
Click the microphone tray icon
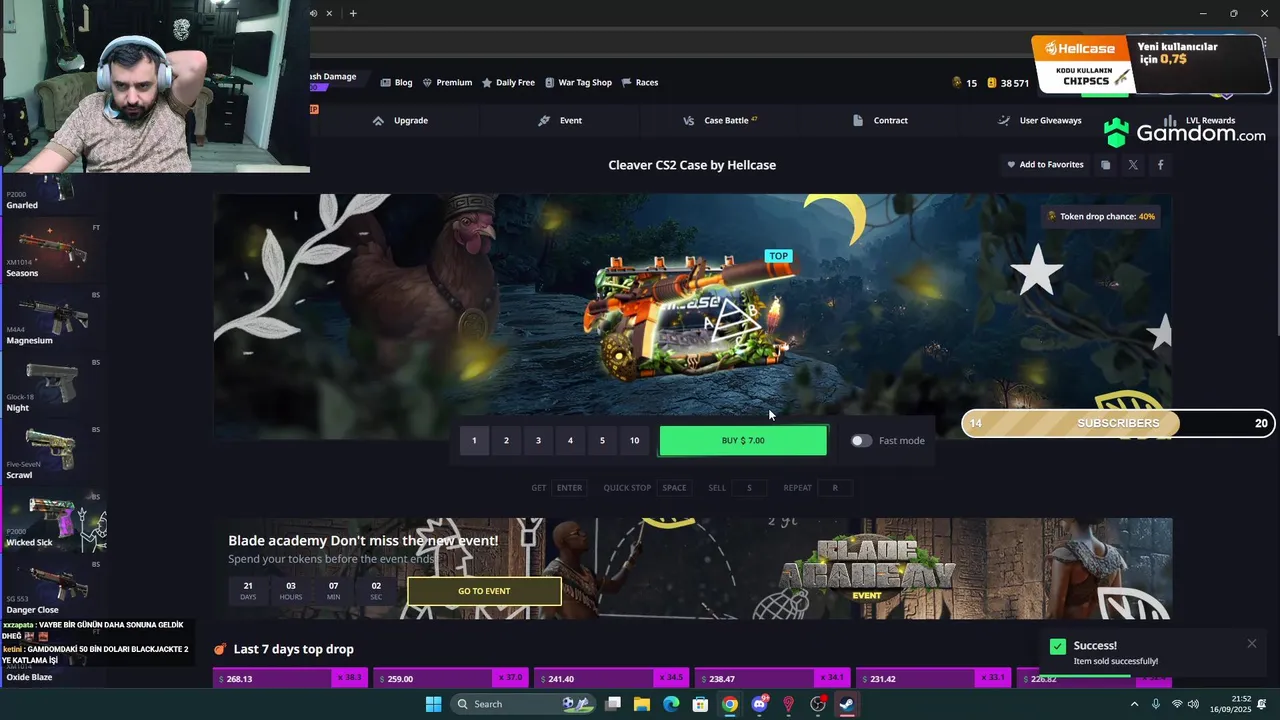pos(1156,704)
